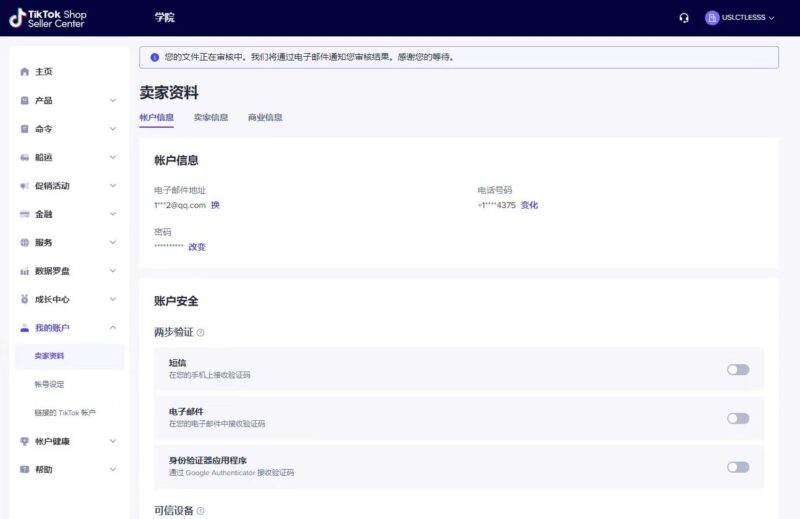This screenshot has height=519, width=800.
Task: Expand the 帮助 sidebar menu chevron
Action: pyautogui.click(x=113, y=469)
